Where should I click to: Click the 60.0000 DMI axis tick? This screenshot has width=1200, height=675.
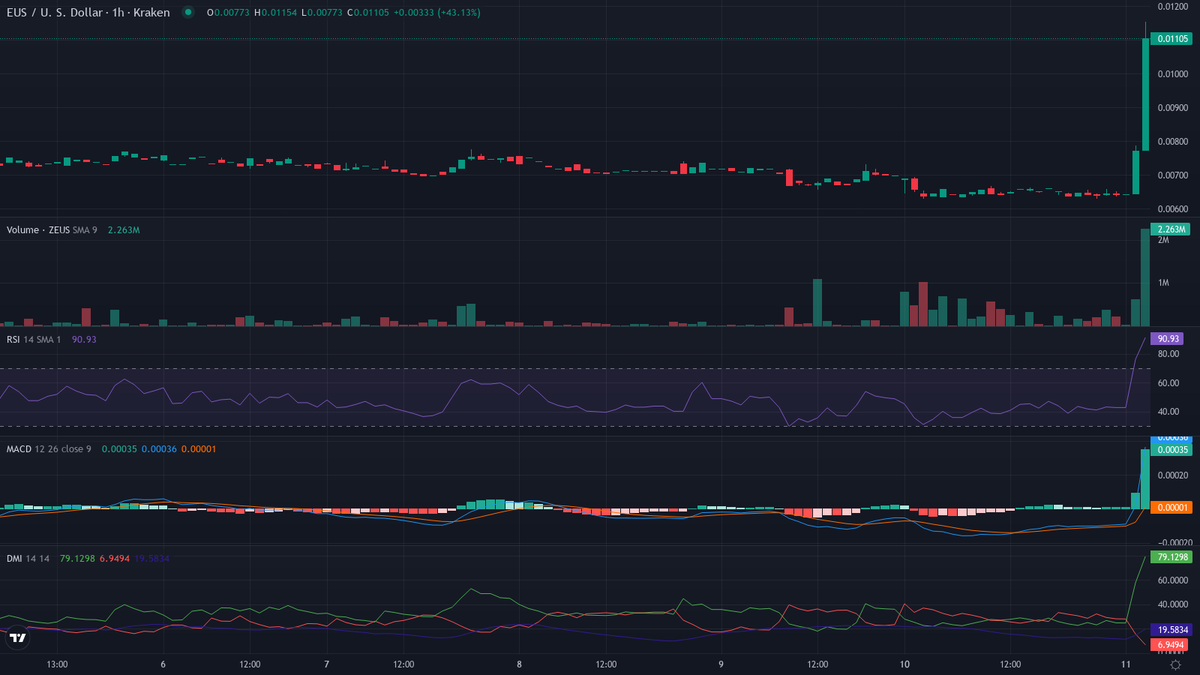[1172, 579]
